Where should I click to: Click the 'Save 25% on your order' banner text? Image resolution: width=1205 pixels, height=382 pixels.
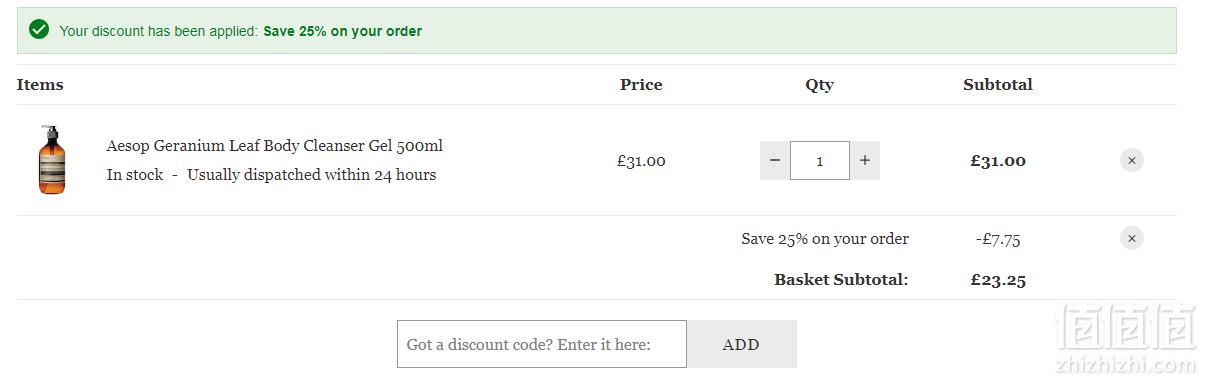pos(342,31)
